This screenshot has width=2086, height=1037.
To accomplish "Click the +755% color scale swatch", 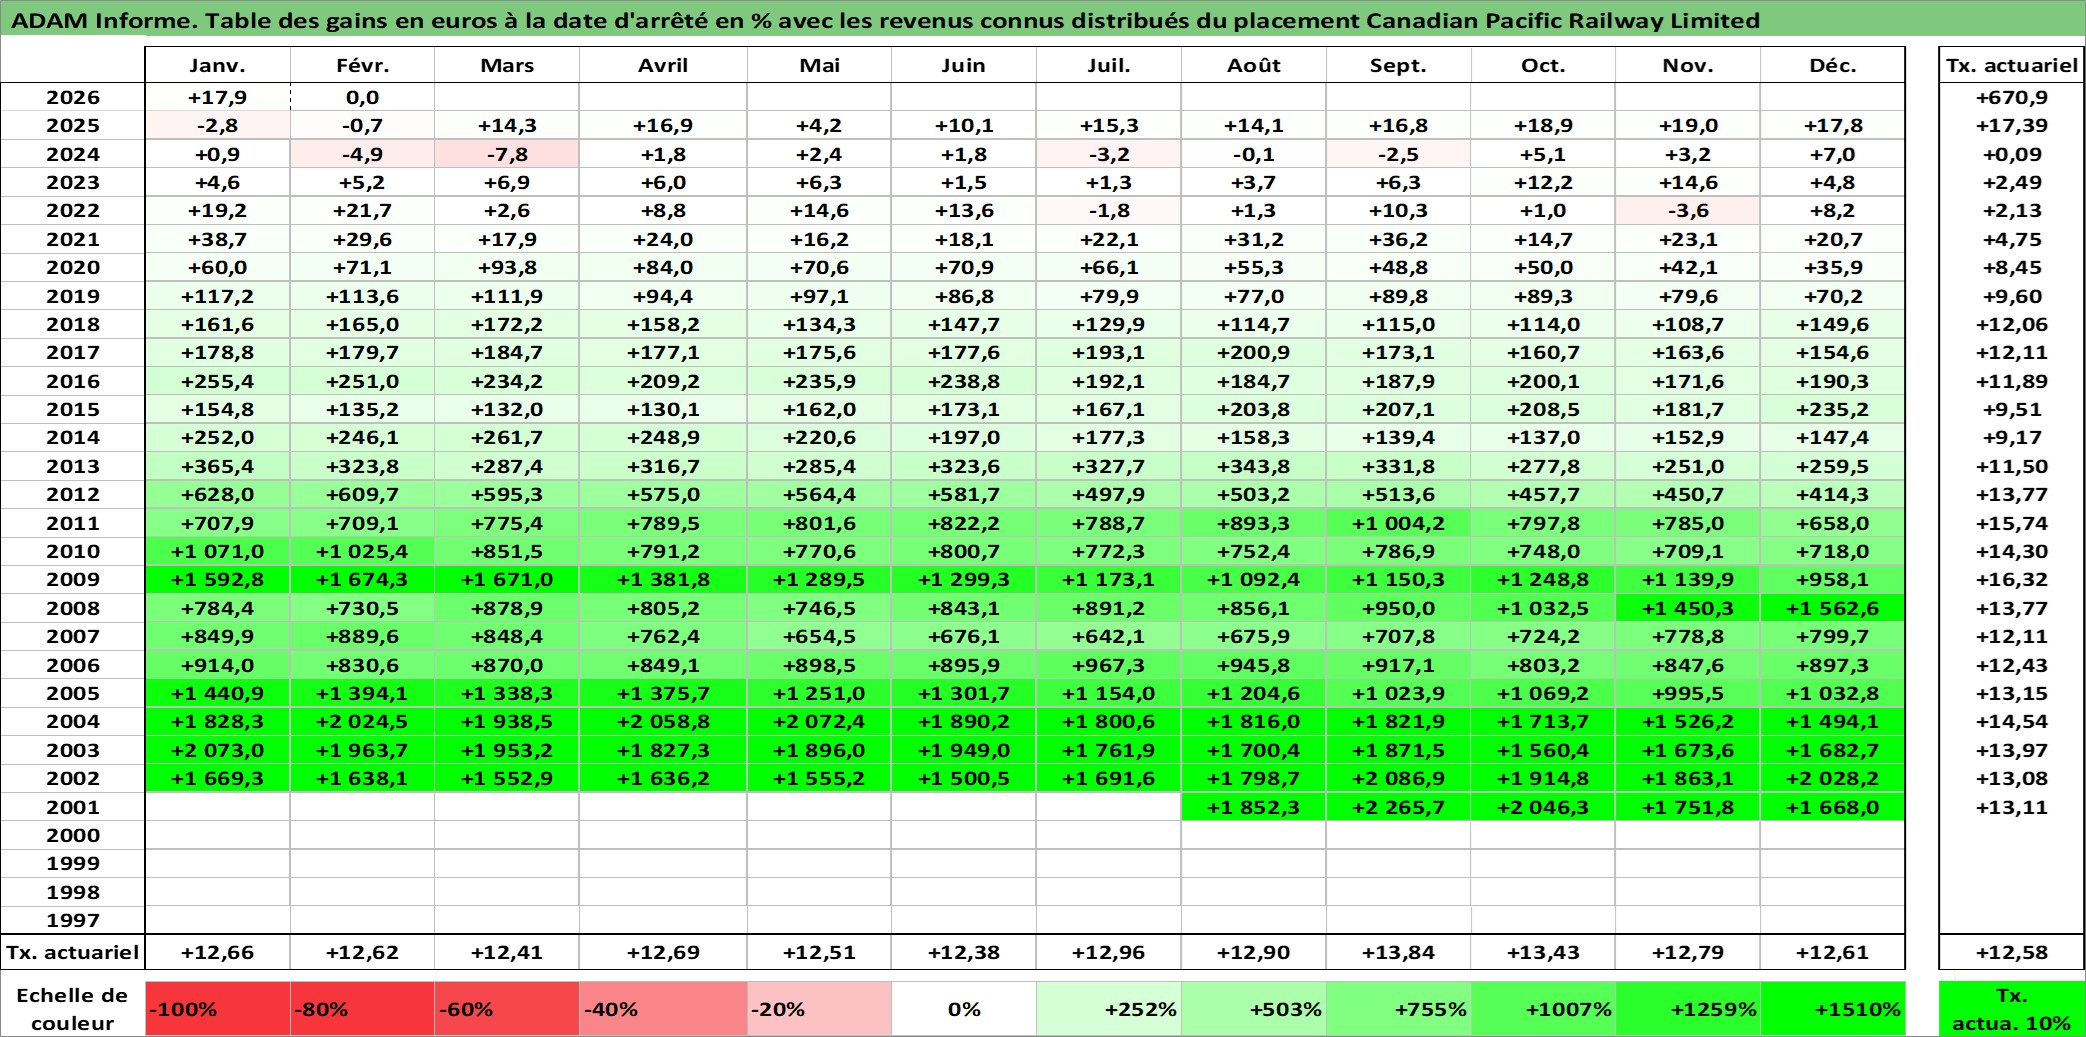I will pyautogui.click(x=1398, y=1009).
